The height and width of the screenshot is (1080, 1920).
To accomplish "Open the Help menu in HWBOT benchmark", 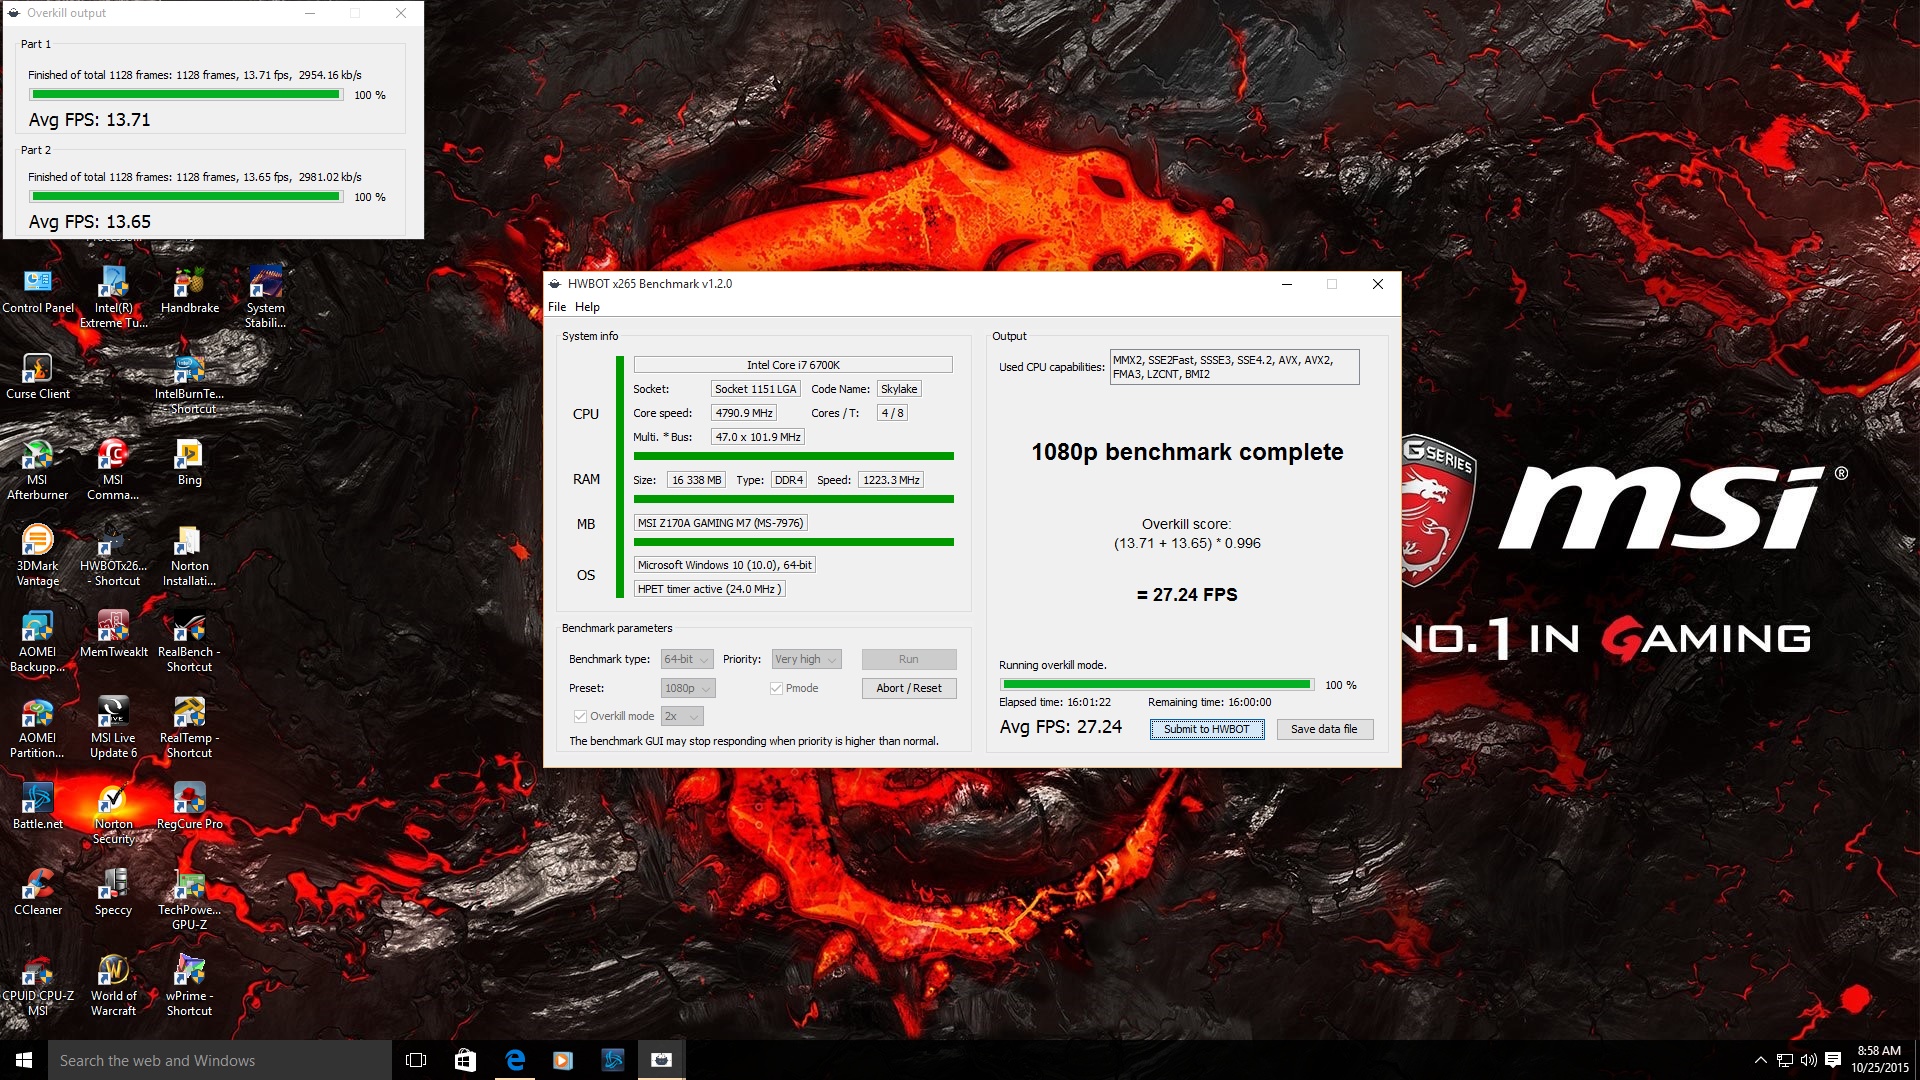I will 587,307.
